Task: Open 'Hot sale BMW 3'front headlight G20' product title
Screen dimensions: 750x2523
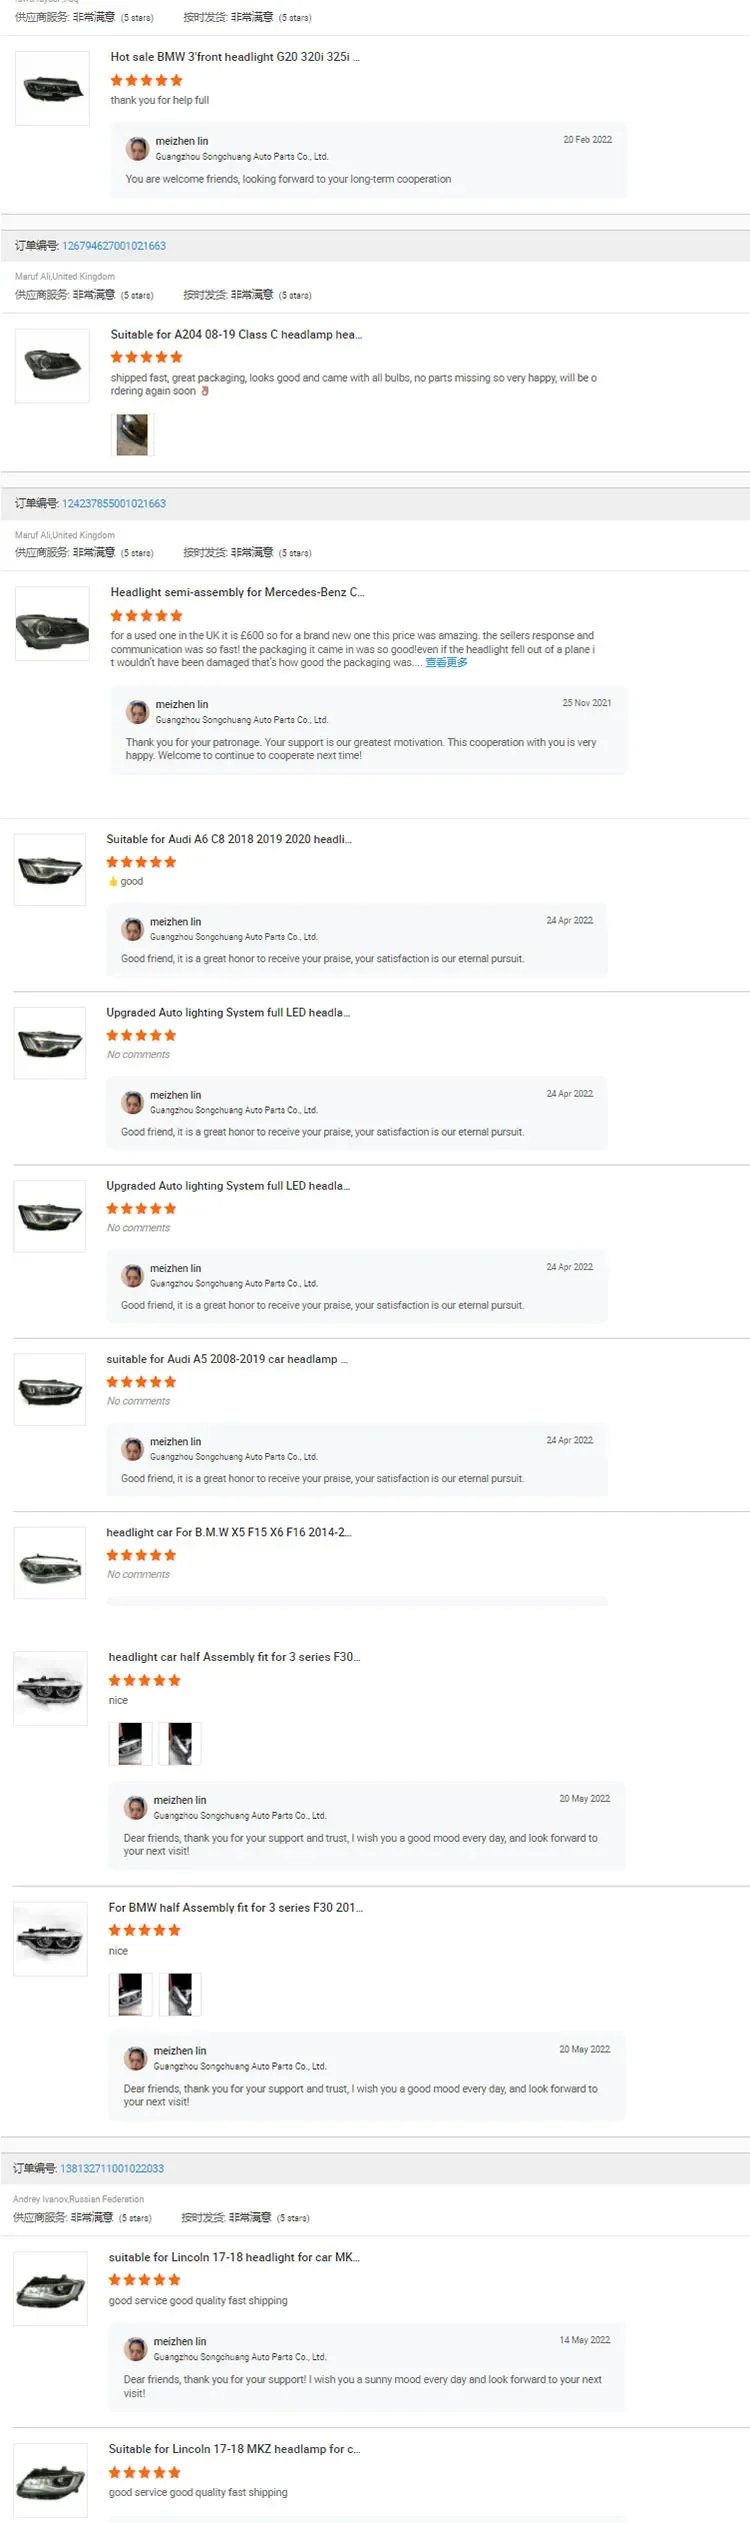Action: click(x=235, y=57)
